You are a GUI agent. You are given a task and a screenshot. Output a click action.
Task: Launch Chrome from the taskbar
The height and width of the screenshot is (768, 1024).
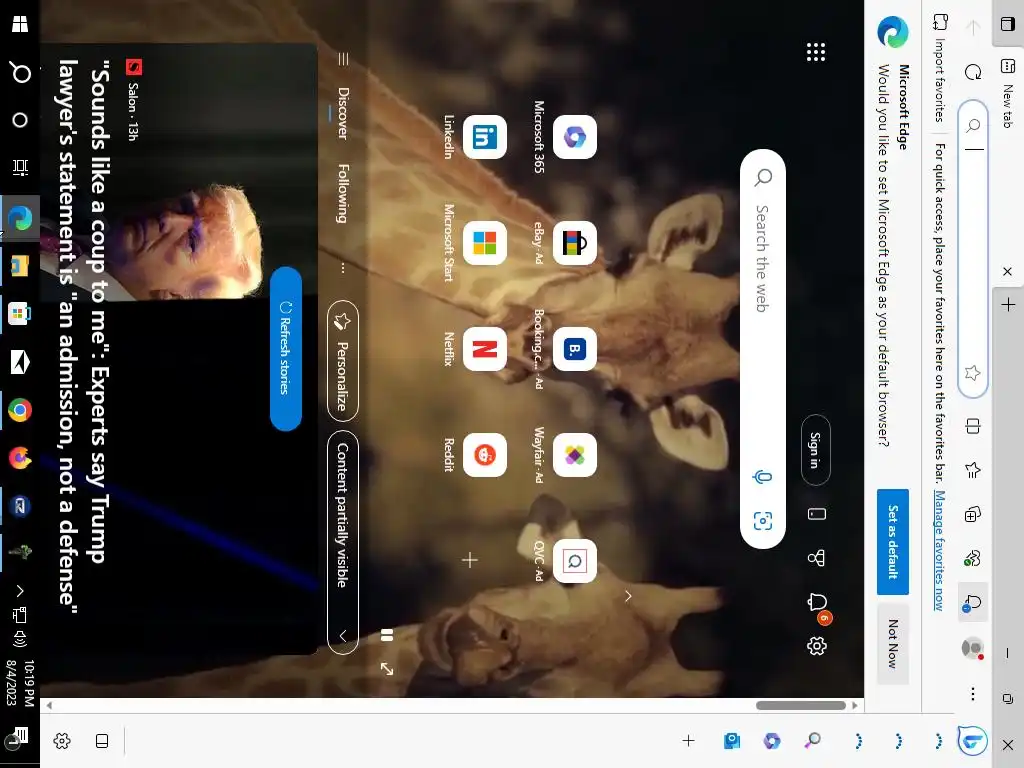(x=20, y=410)
